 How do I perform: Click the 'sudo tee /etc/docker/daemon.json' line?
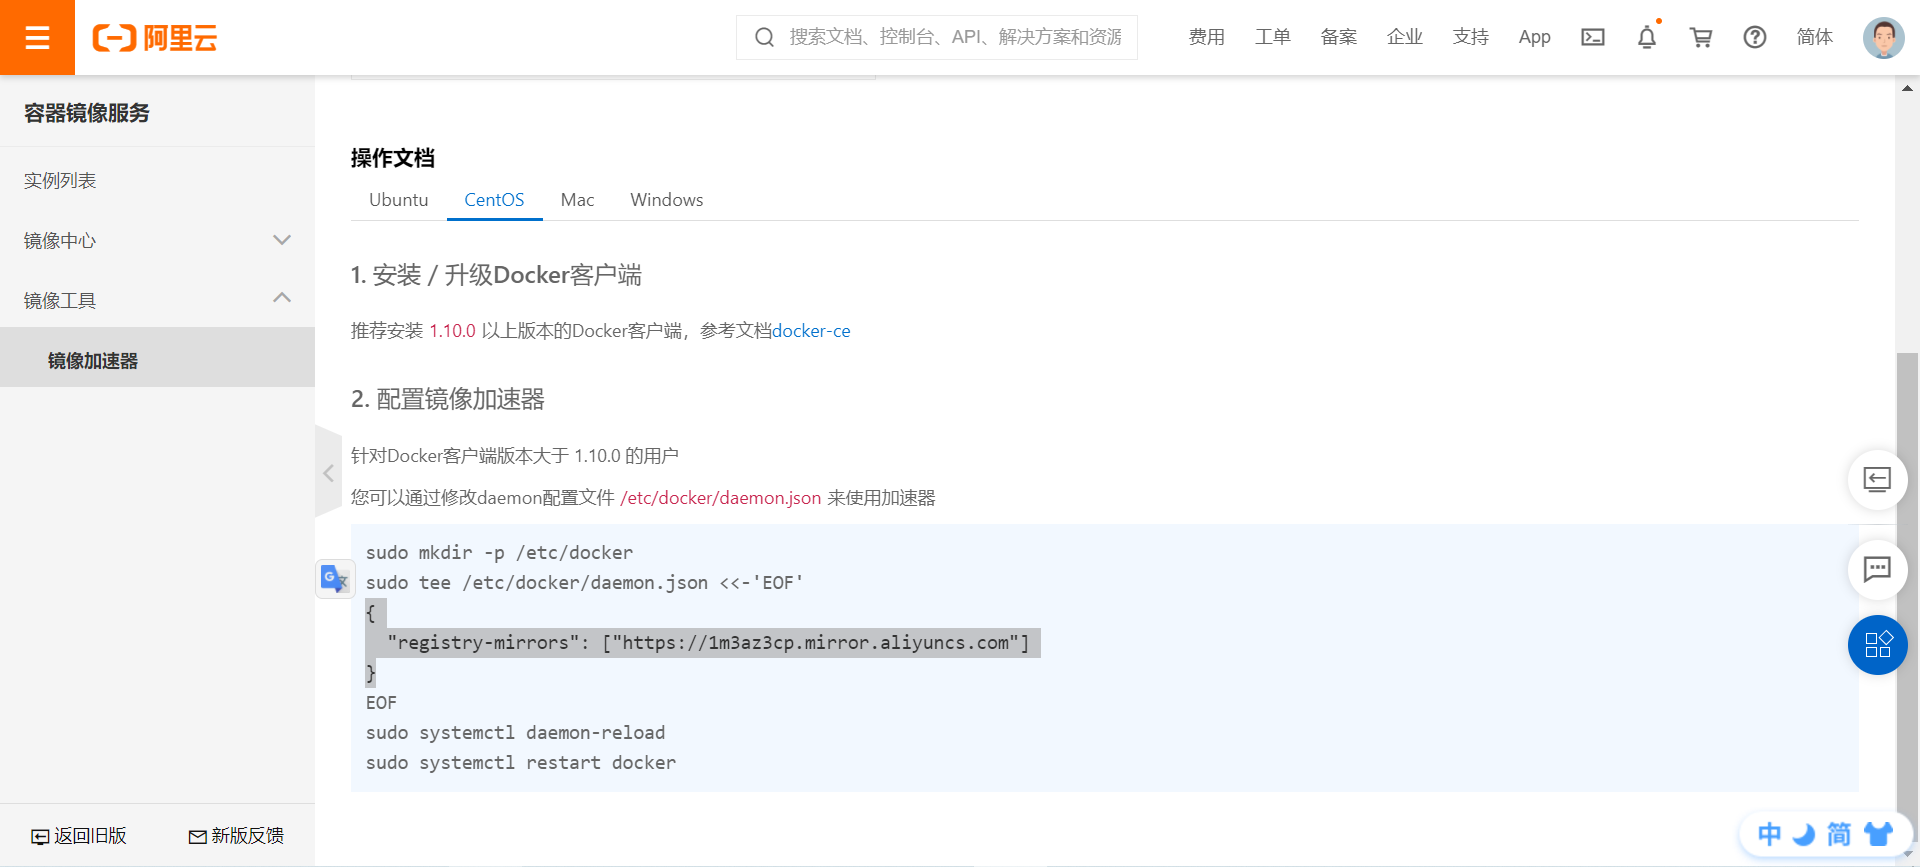[x=584, y=583]
